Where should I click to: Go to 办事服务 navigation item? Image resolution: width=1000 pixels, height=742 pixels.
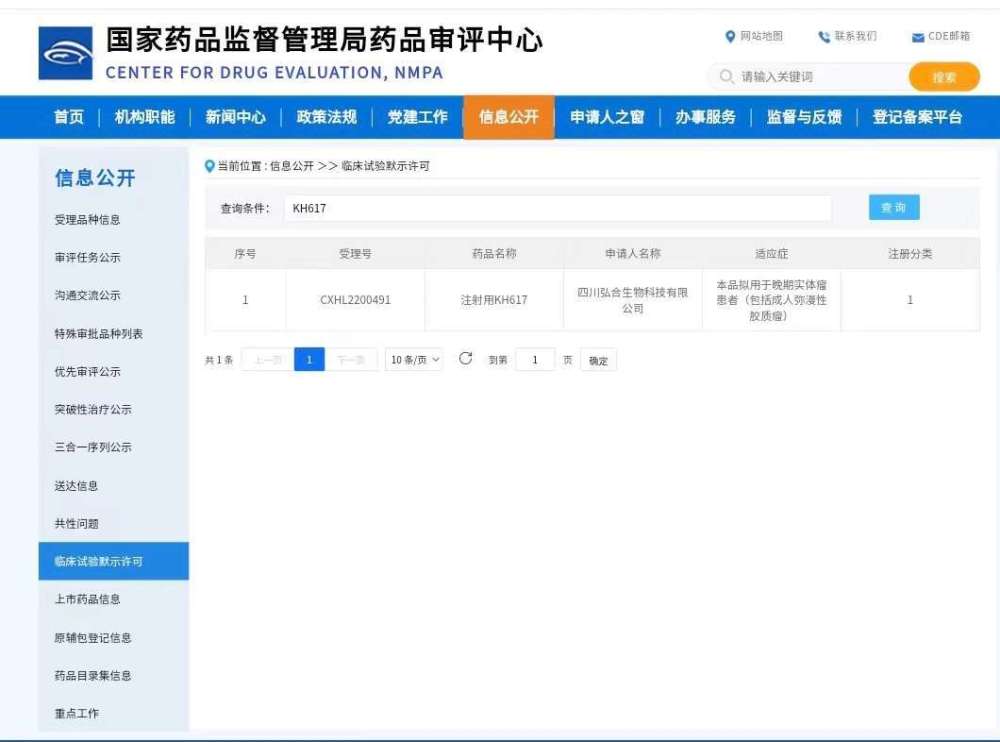point(705,117)
